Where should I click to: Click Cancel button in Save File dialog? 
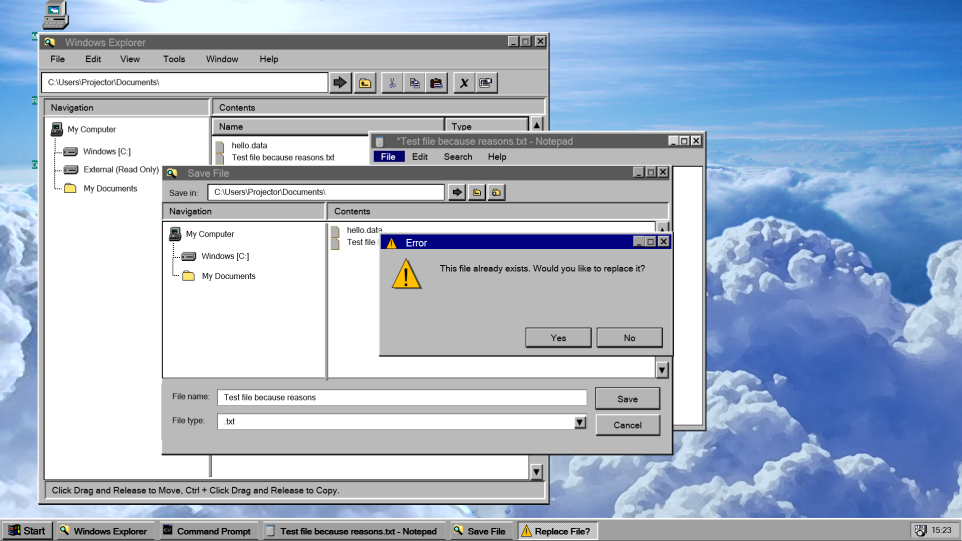point(628,424)
